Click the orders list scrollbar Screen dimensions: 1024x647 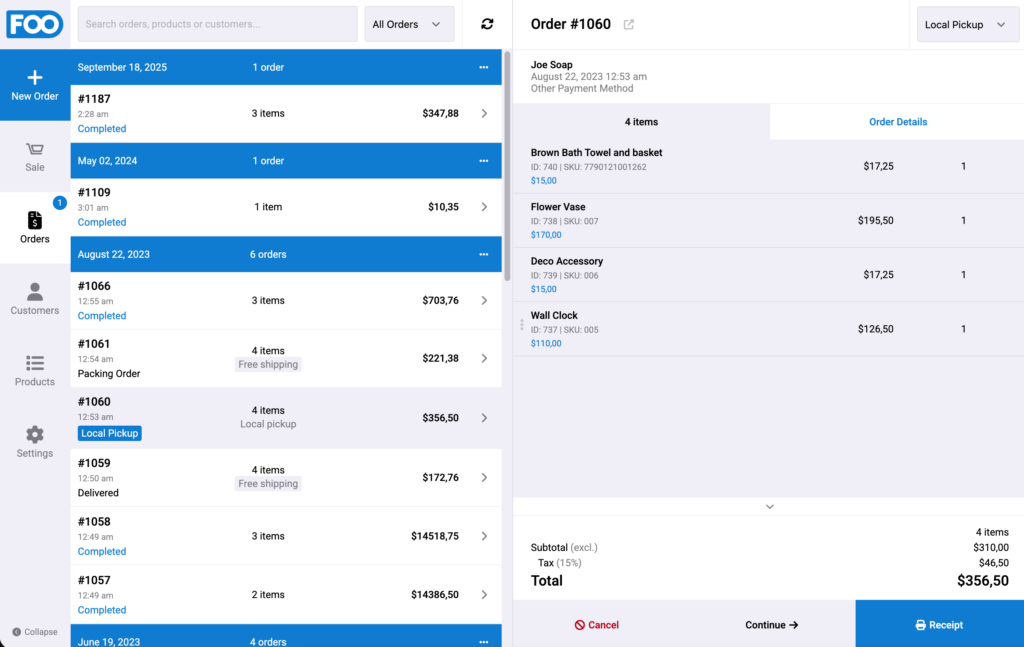coord(507,166)
